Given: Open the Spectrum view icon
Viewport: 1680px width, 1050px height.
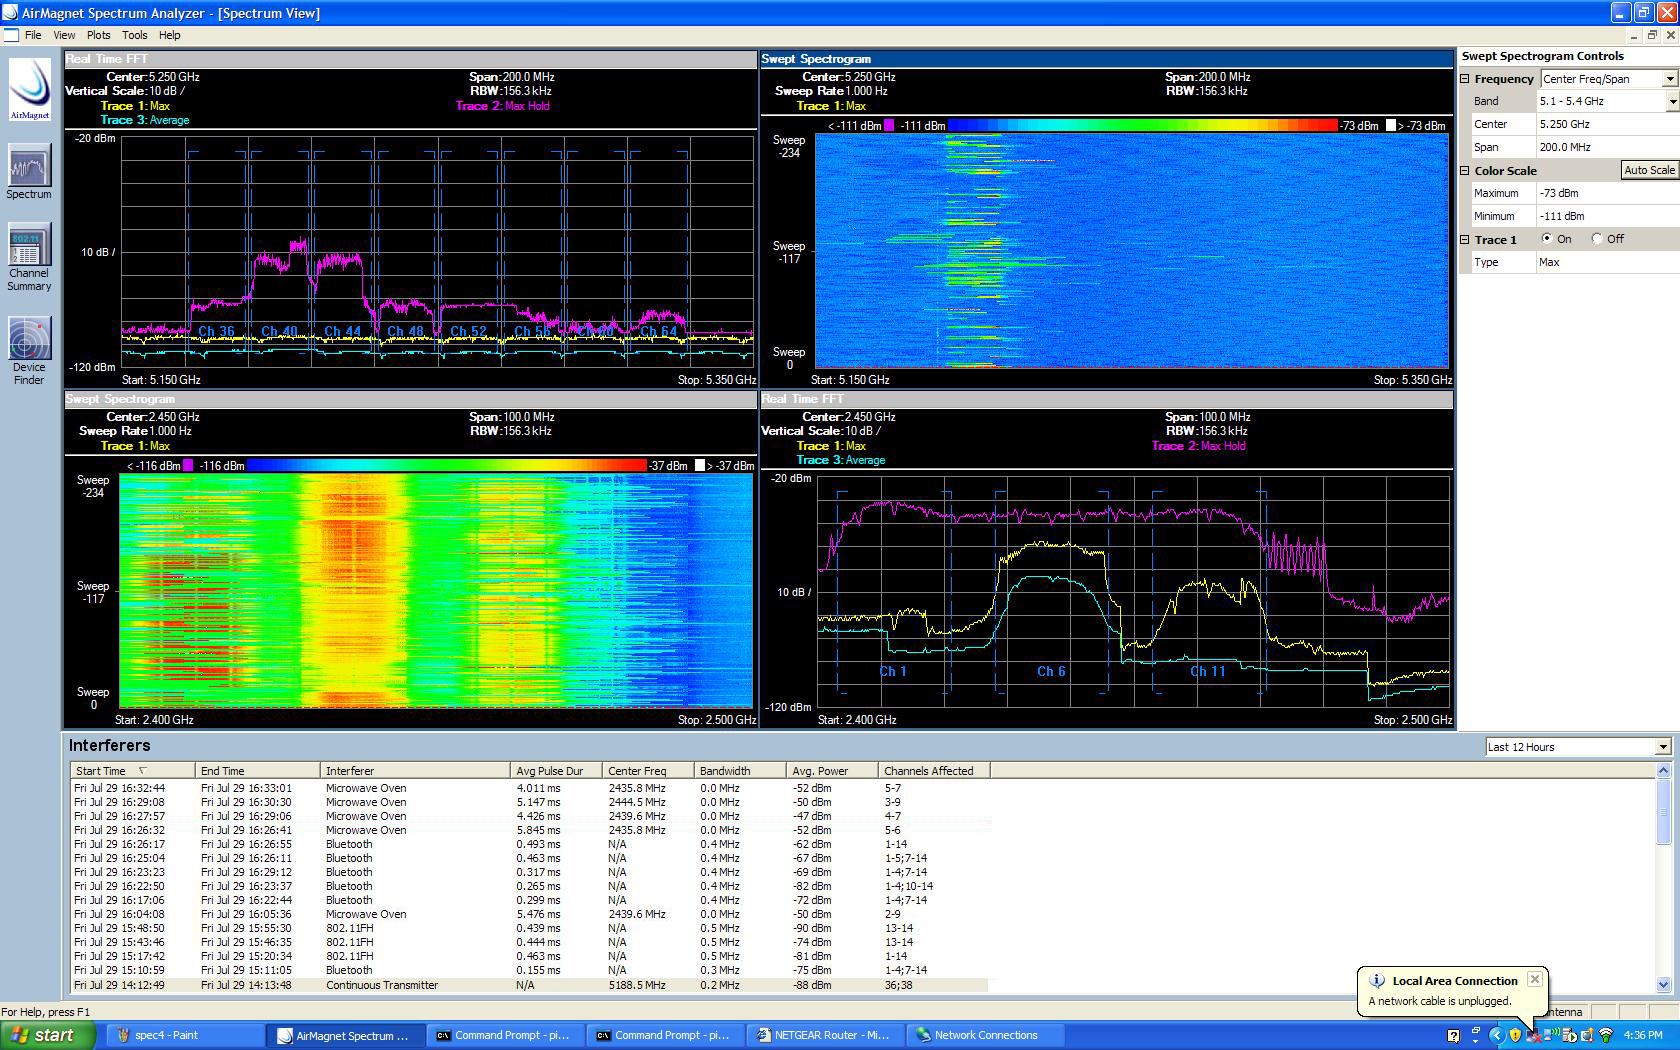Looking at the screenshot, I should tap(29, 168).
